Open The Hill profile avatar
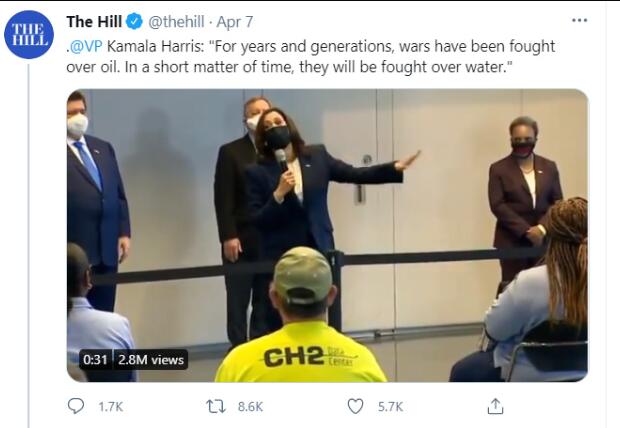This screenshot has width=620, height=428. (x=28, y=34)
